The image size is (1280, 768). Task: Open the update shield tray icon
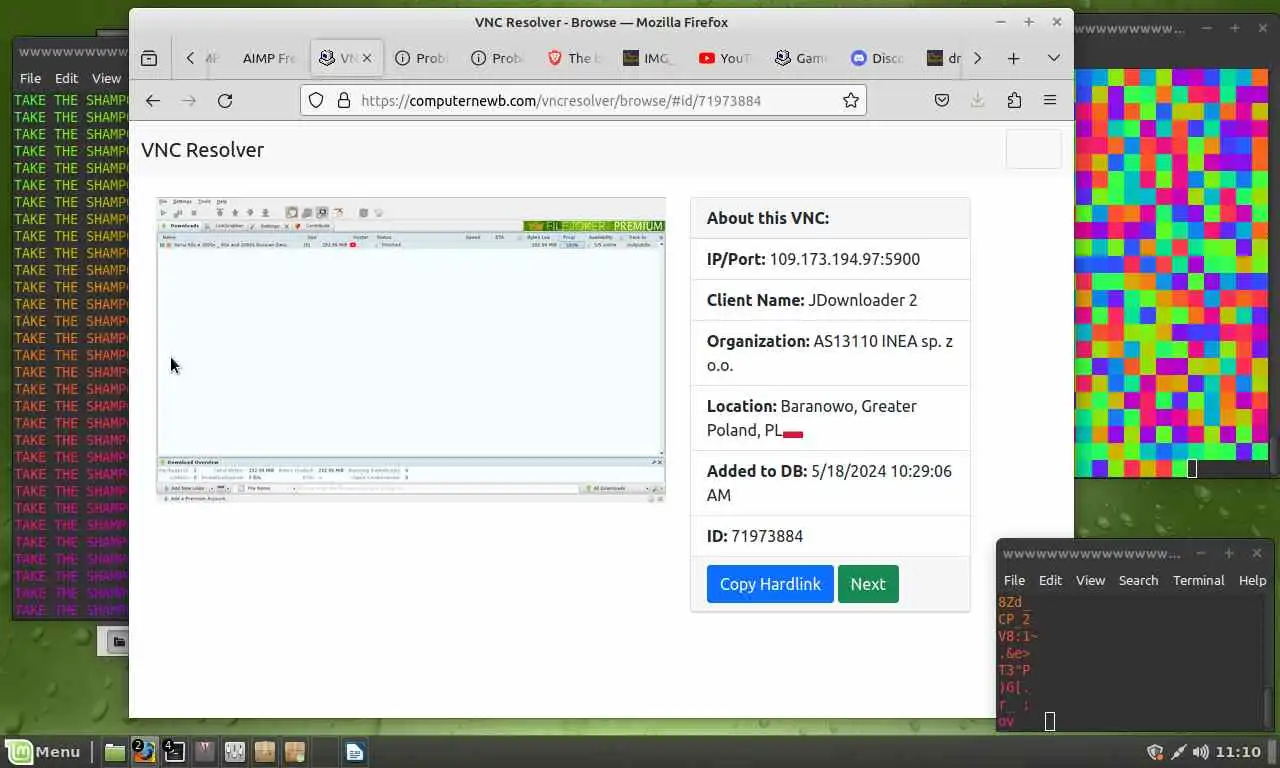[x=1155, y=752]
